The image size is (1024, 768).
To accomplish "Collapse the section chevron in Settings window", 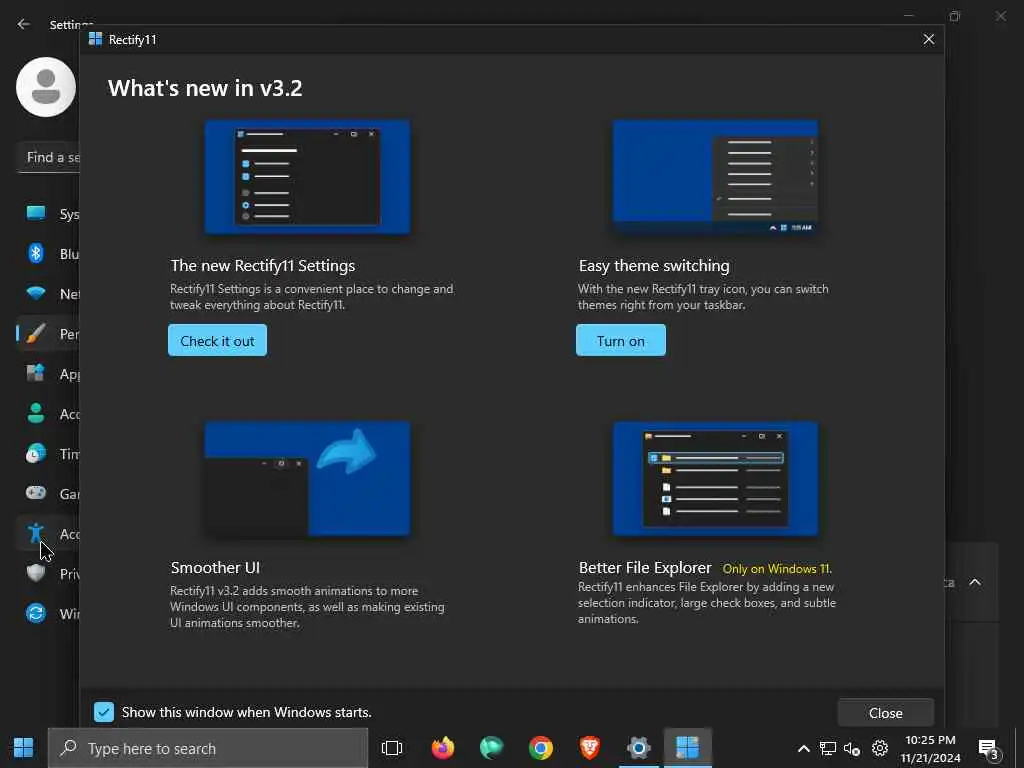I will coord(975,582).
